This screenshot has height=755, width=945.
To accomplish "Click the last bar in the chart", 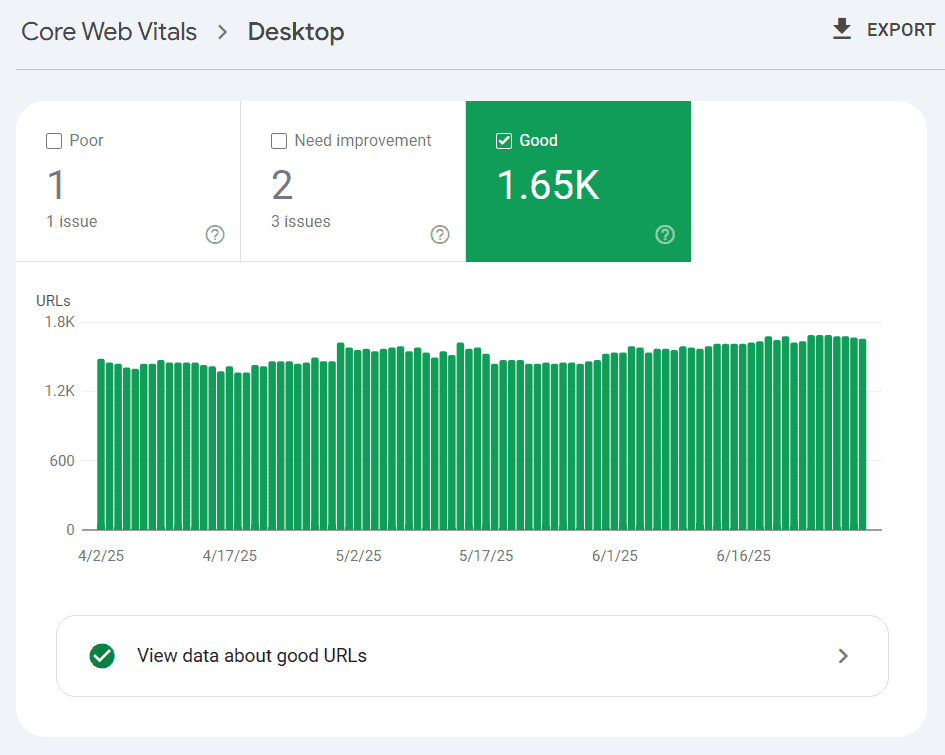I will pos(862,434).
